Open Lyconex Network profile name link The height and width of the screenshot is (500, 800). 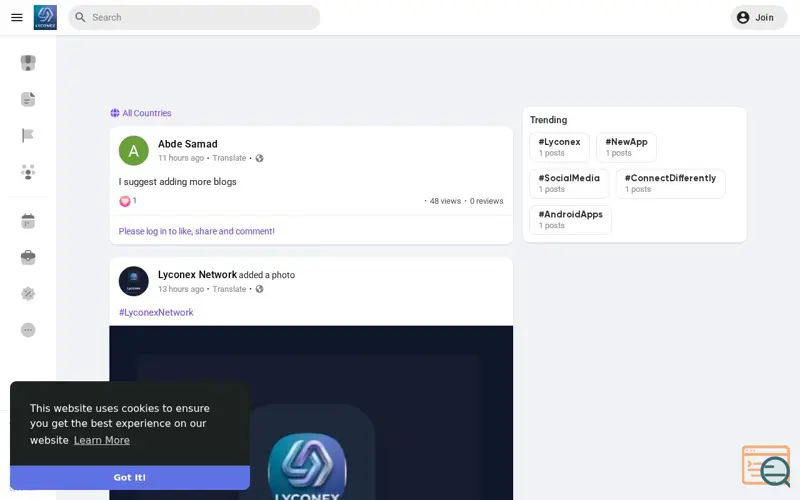pyautogui.click(x=197, y=274)
